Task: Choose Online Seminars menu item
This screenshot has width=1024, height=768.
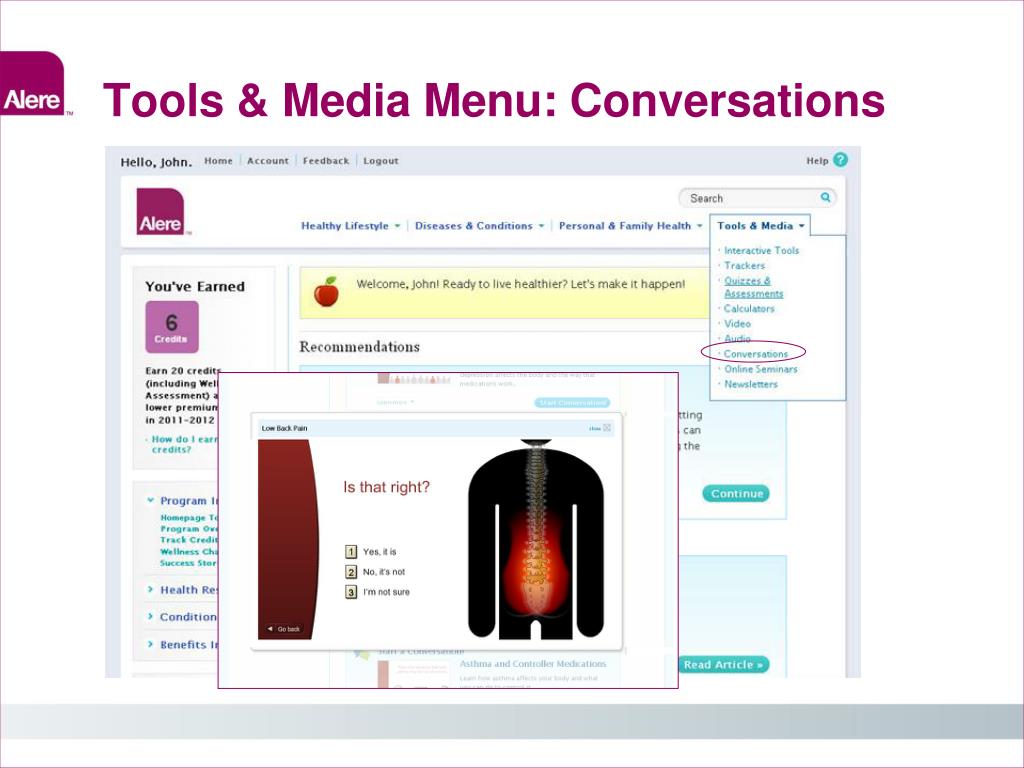Action: point(761,369)
